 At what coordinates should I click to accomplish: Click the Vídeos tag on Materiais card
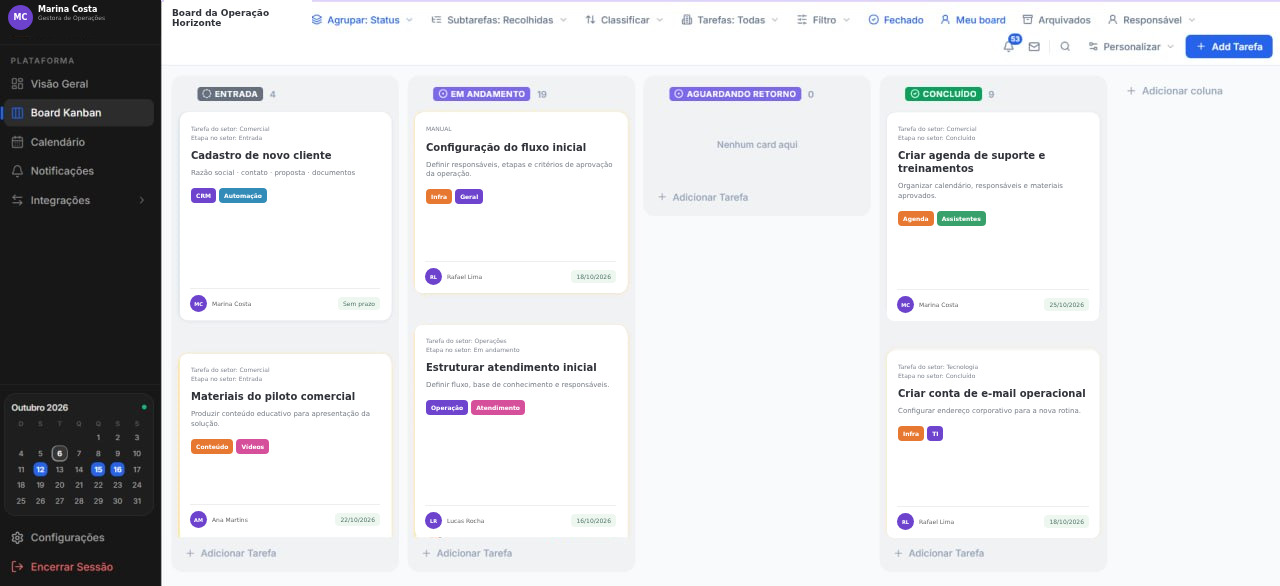pyautogui.click(x=252, y=447)
